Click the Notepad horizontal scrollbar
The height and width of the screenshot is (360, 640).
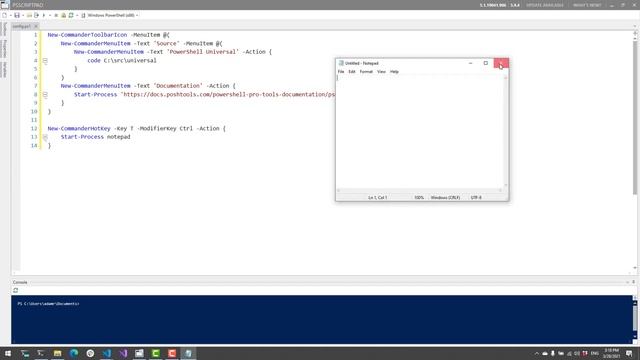coord(420,190)
